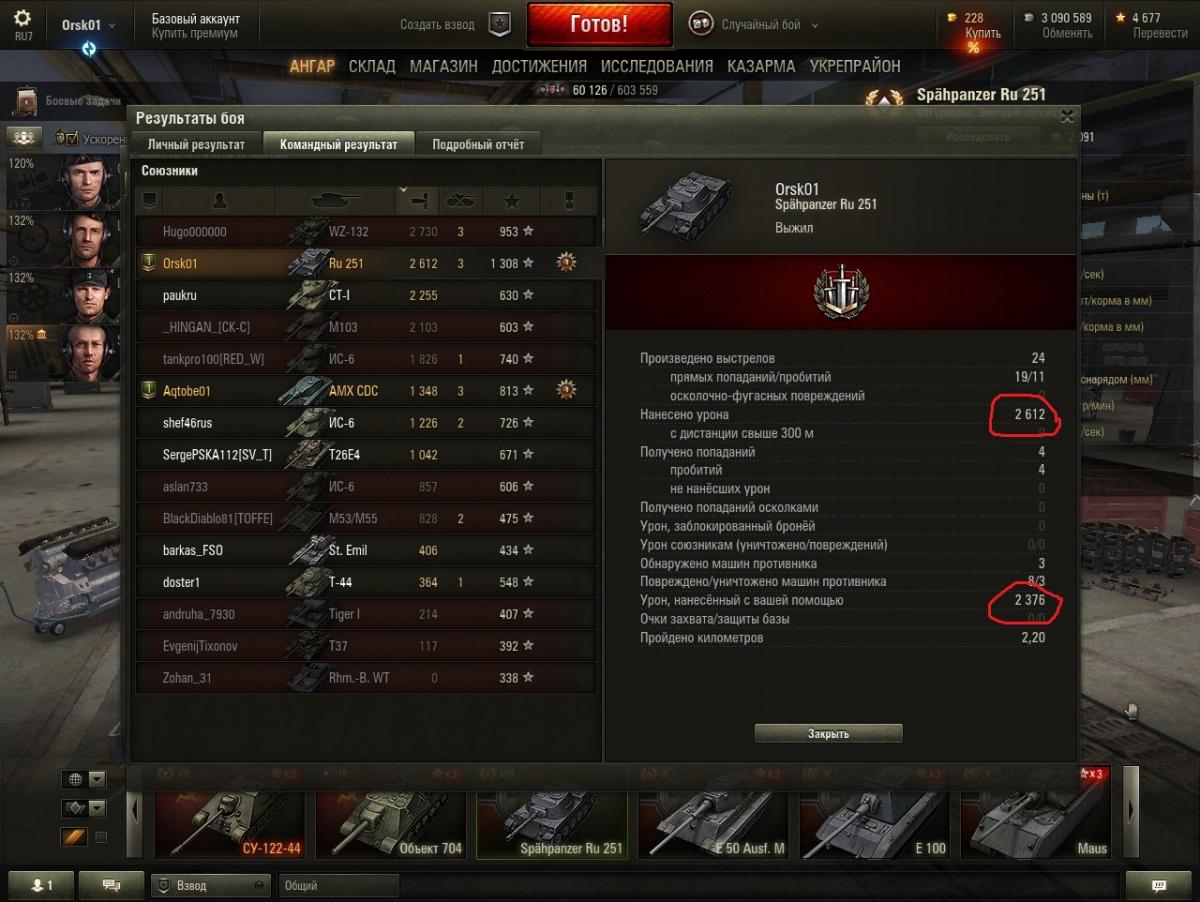
Task: Click the gold coins balance icon
Action: coord(953,18)
